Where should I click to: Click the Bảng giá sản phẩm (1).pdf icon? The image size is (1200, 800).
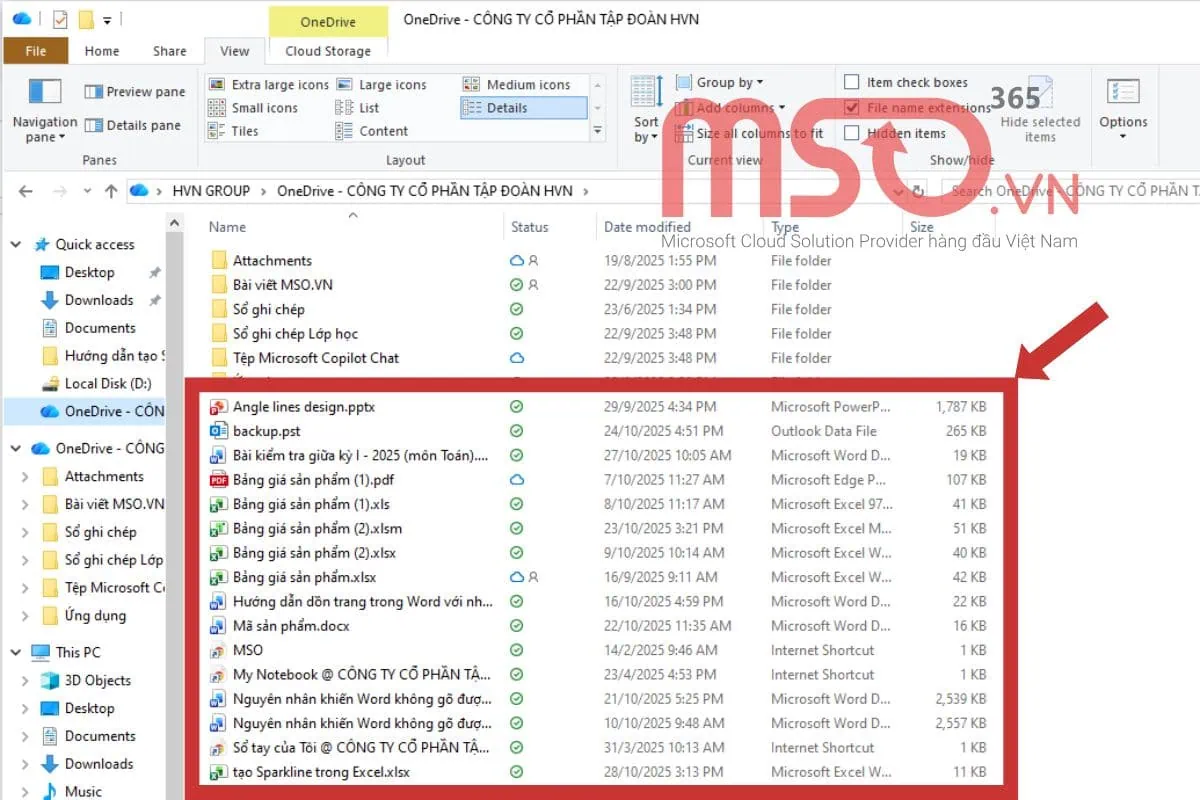pos(219,480)
